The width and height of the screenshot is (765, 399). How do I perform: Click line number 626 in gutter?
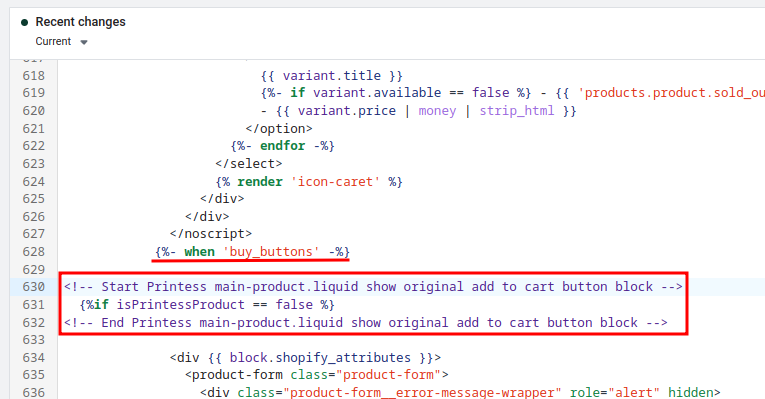click(34, 216)
